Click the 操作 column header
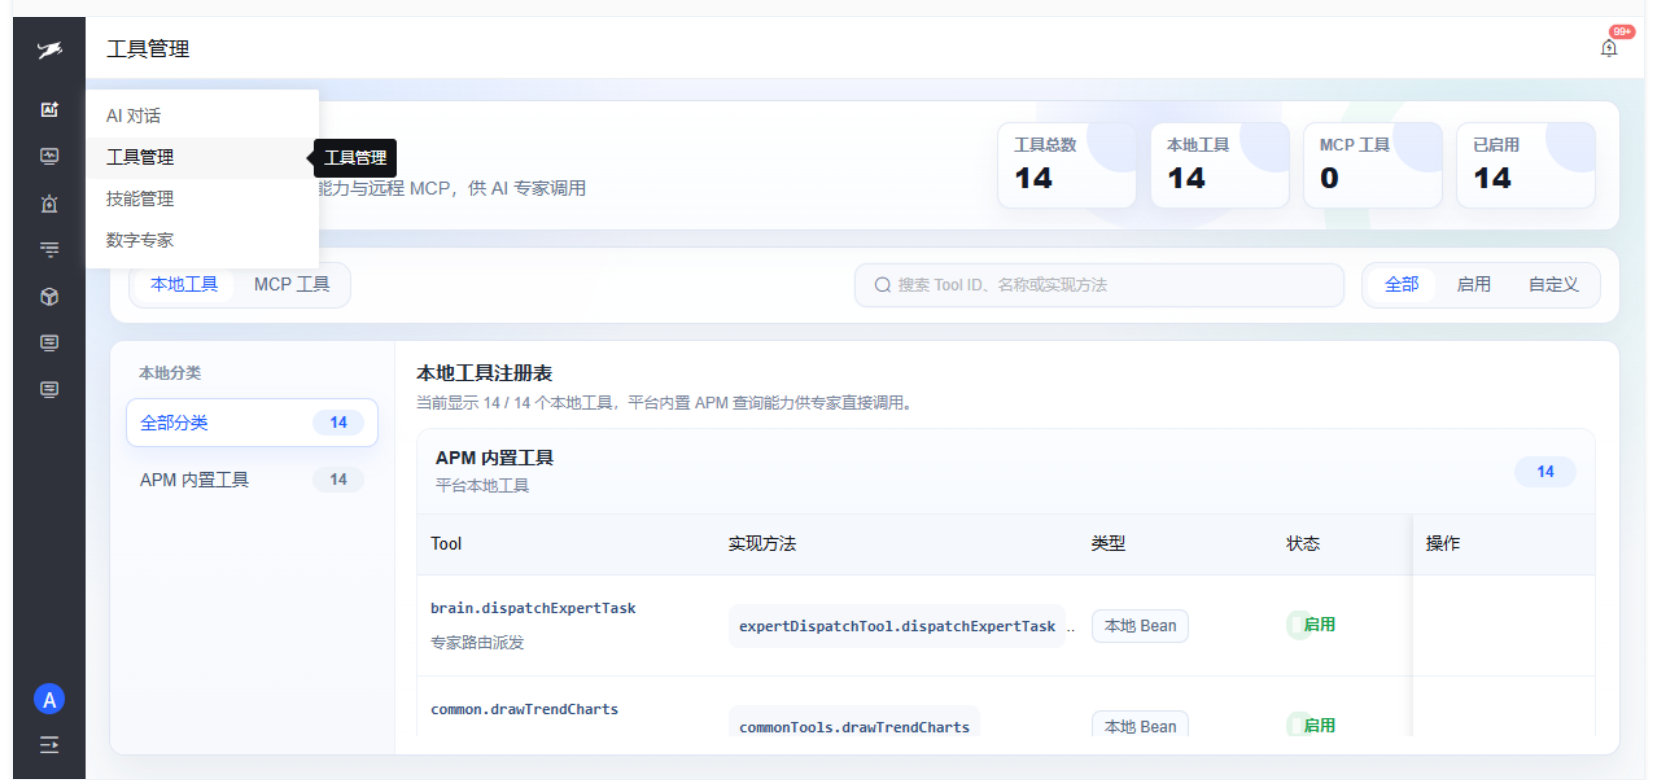This screenshot has height=780, width=1655. point(1443,544)
